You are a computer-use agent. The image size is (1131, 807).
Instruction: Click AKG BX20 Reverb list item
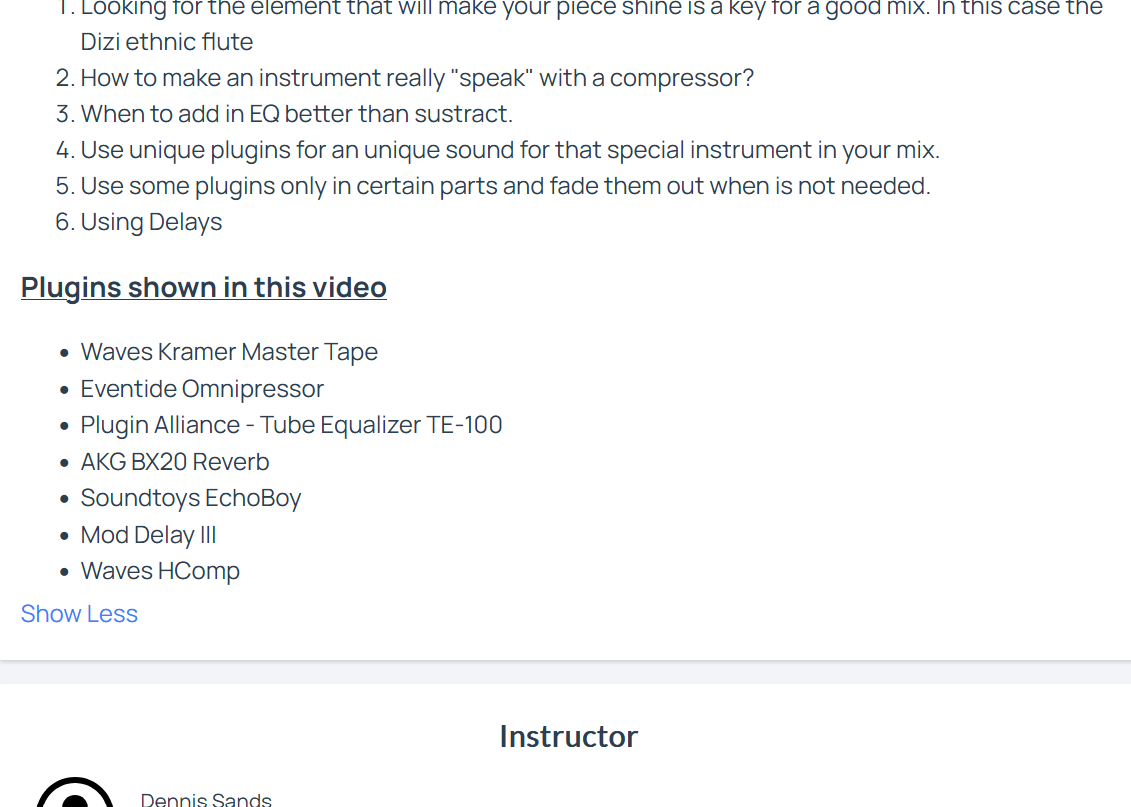click(175, 462)
